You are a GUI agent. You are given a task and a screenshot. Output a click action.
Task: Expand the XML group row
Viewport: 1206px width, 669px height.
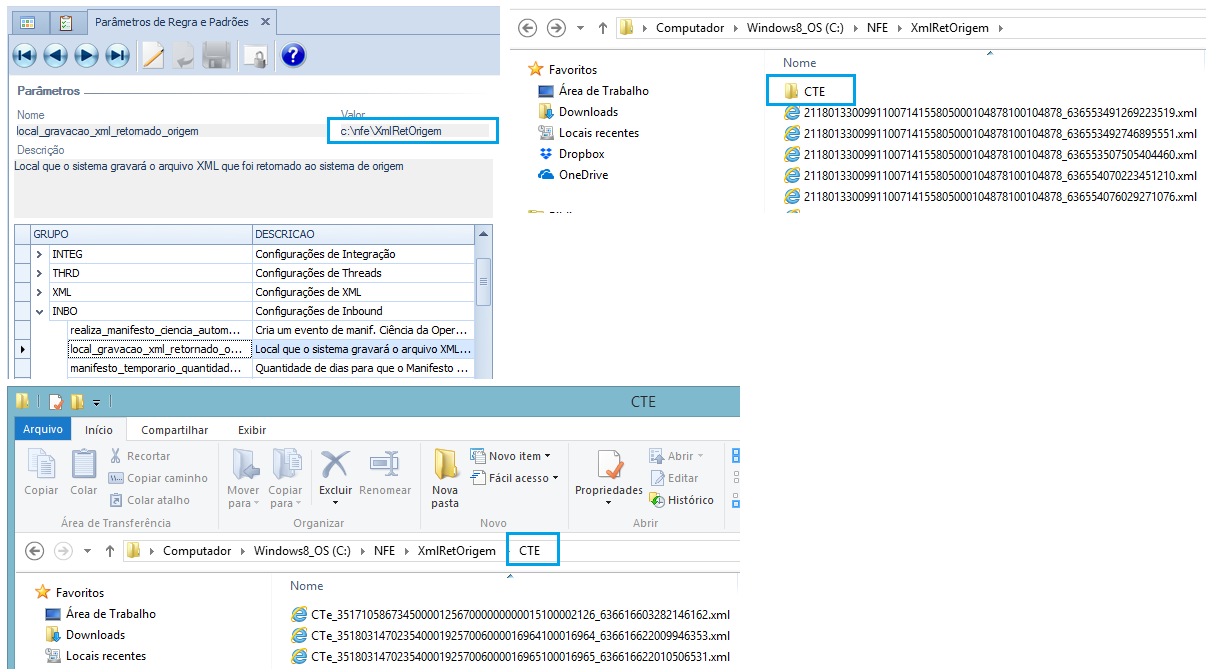point(39,292)
